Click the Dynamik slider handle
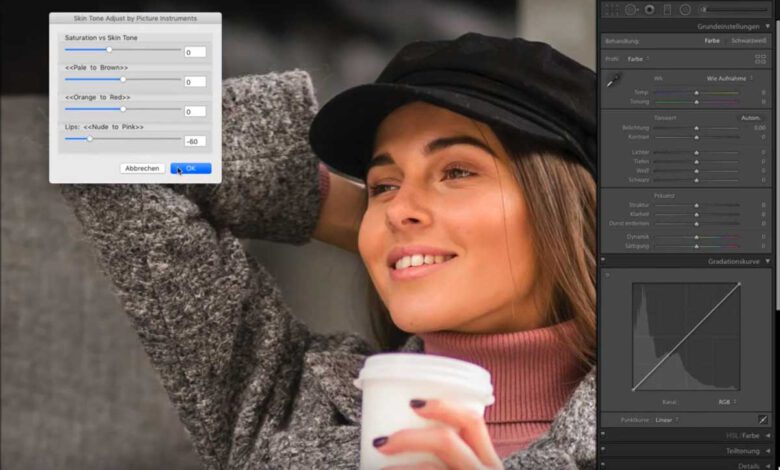This screenshot has height=470, width=780. (696, 237)
